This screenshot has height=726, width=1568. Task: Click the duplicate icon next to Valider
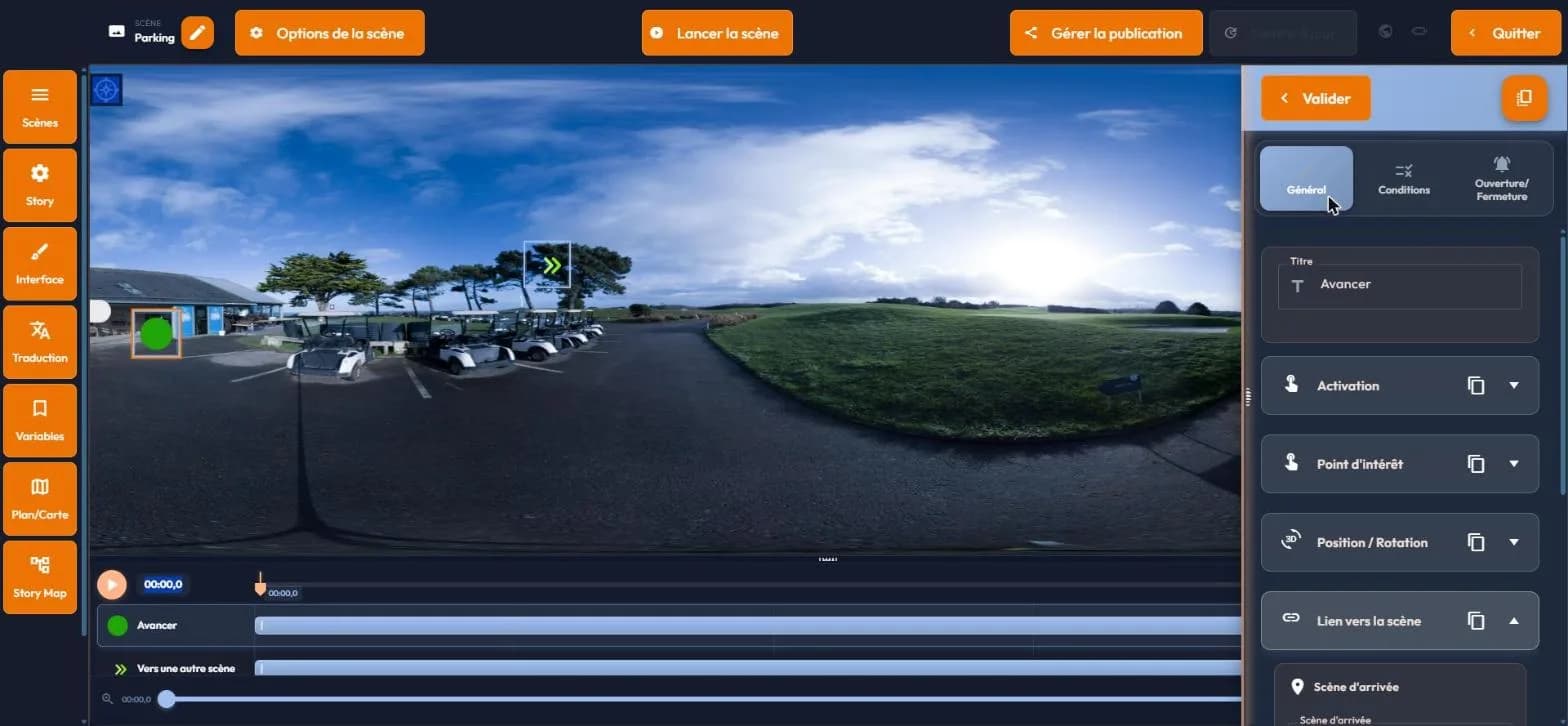pos(1524,98)
